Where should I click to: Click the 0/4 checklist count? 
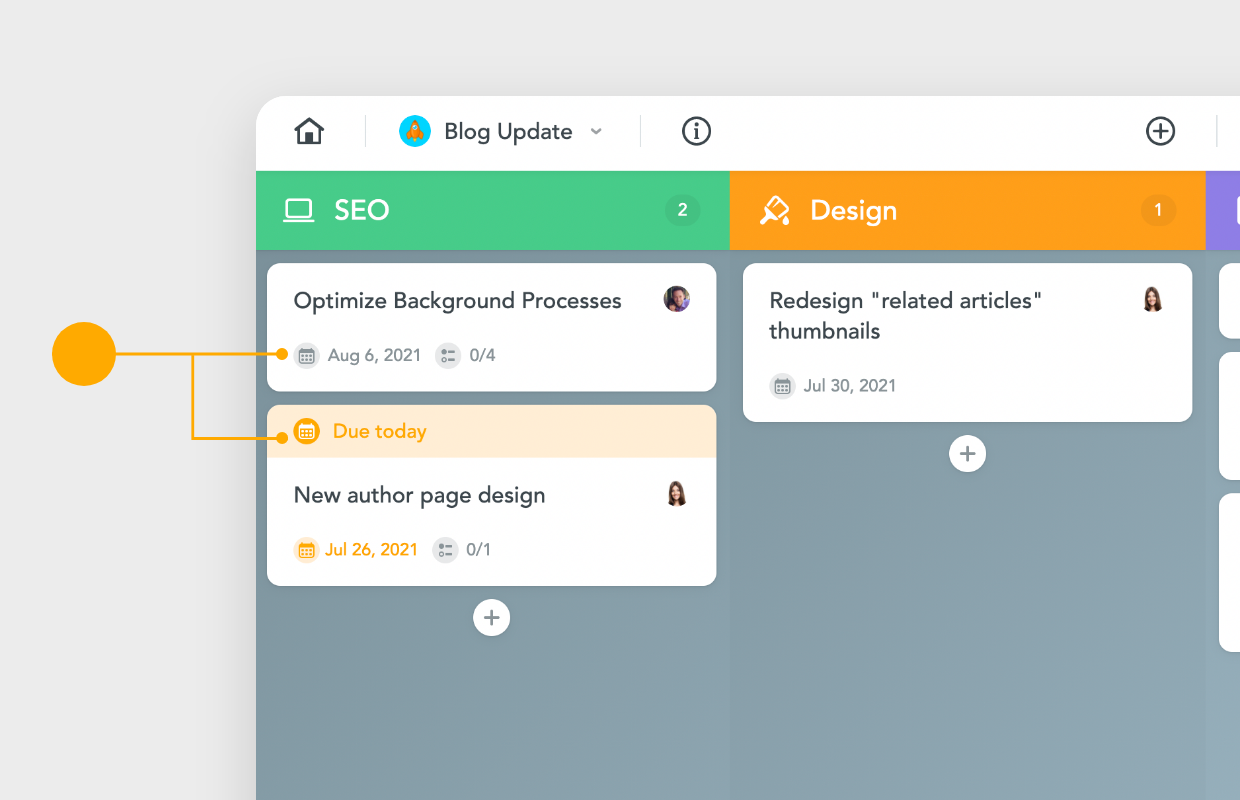point(482,355)
